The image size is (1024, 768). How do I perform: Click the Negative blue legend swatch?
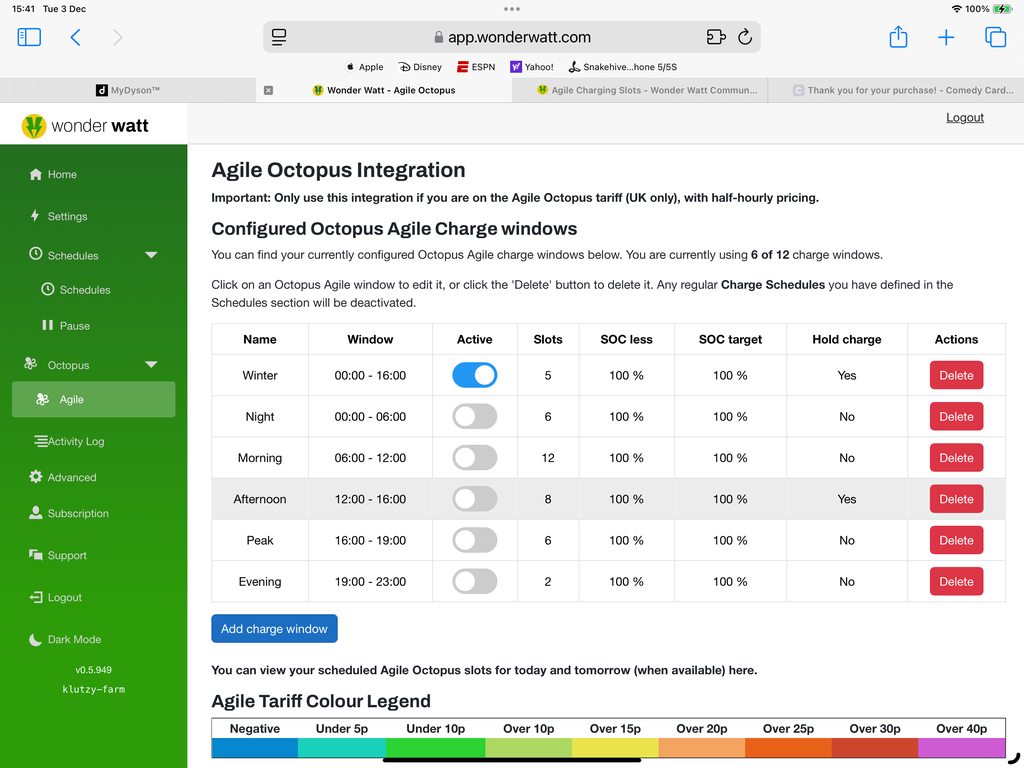point(255,747)
